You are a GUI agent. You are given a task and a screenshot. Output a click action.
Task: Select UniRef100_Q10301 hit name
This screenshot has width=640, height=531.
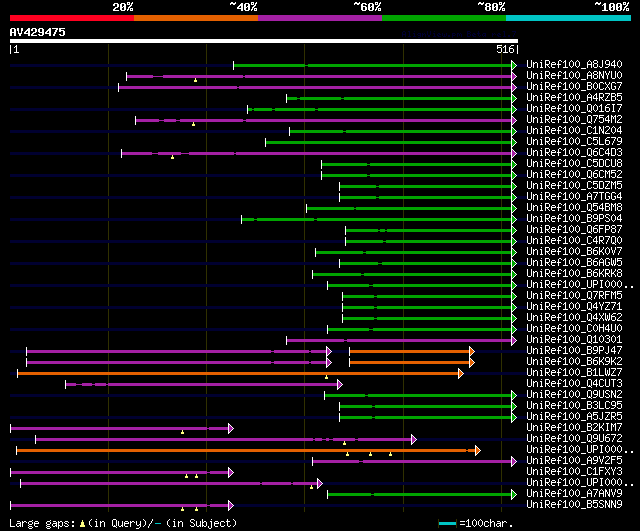(574, 340)
